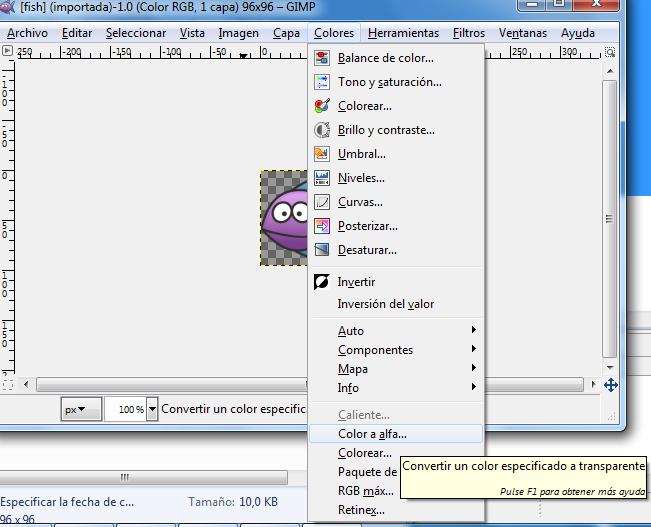Open the Herramientas menu
Image resolution: width=651 pixels, height=527 pixels.
click(x=403, y=33)
